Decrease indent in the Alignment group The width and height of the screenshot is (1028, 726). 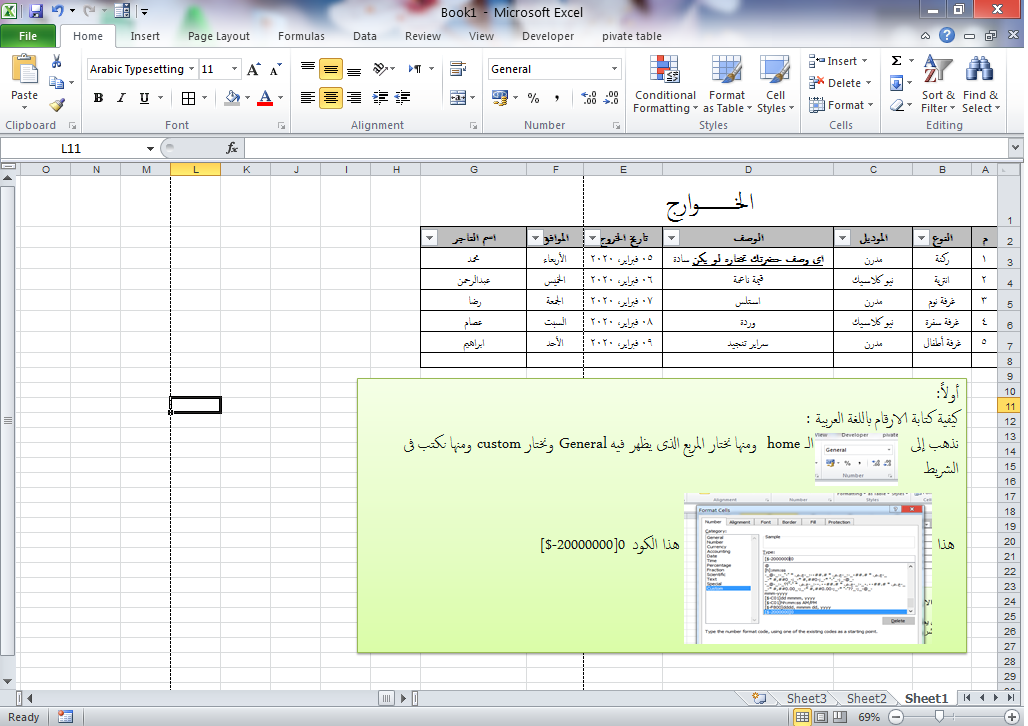[x=380, y=98]
